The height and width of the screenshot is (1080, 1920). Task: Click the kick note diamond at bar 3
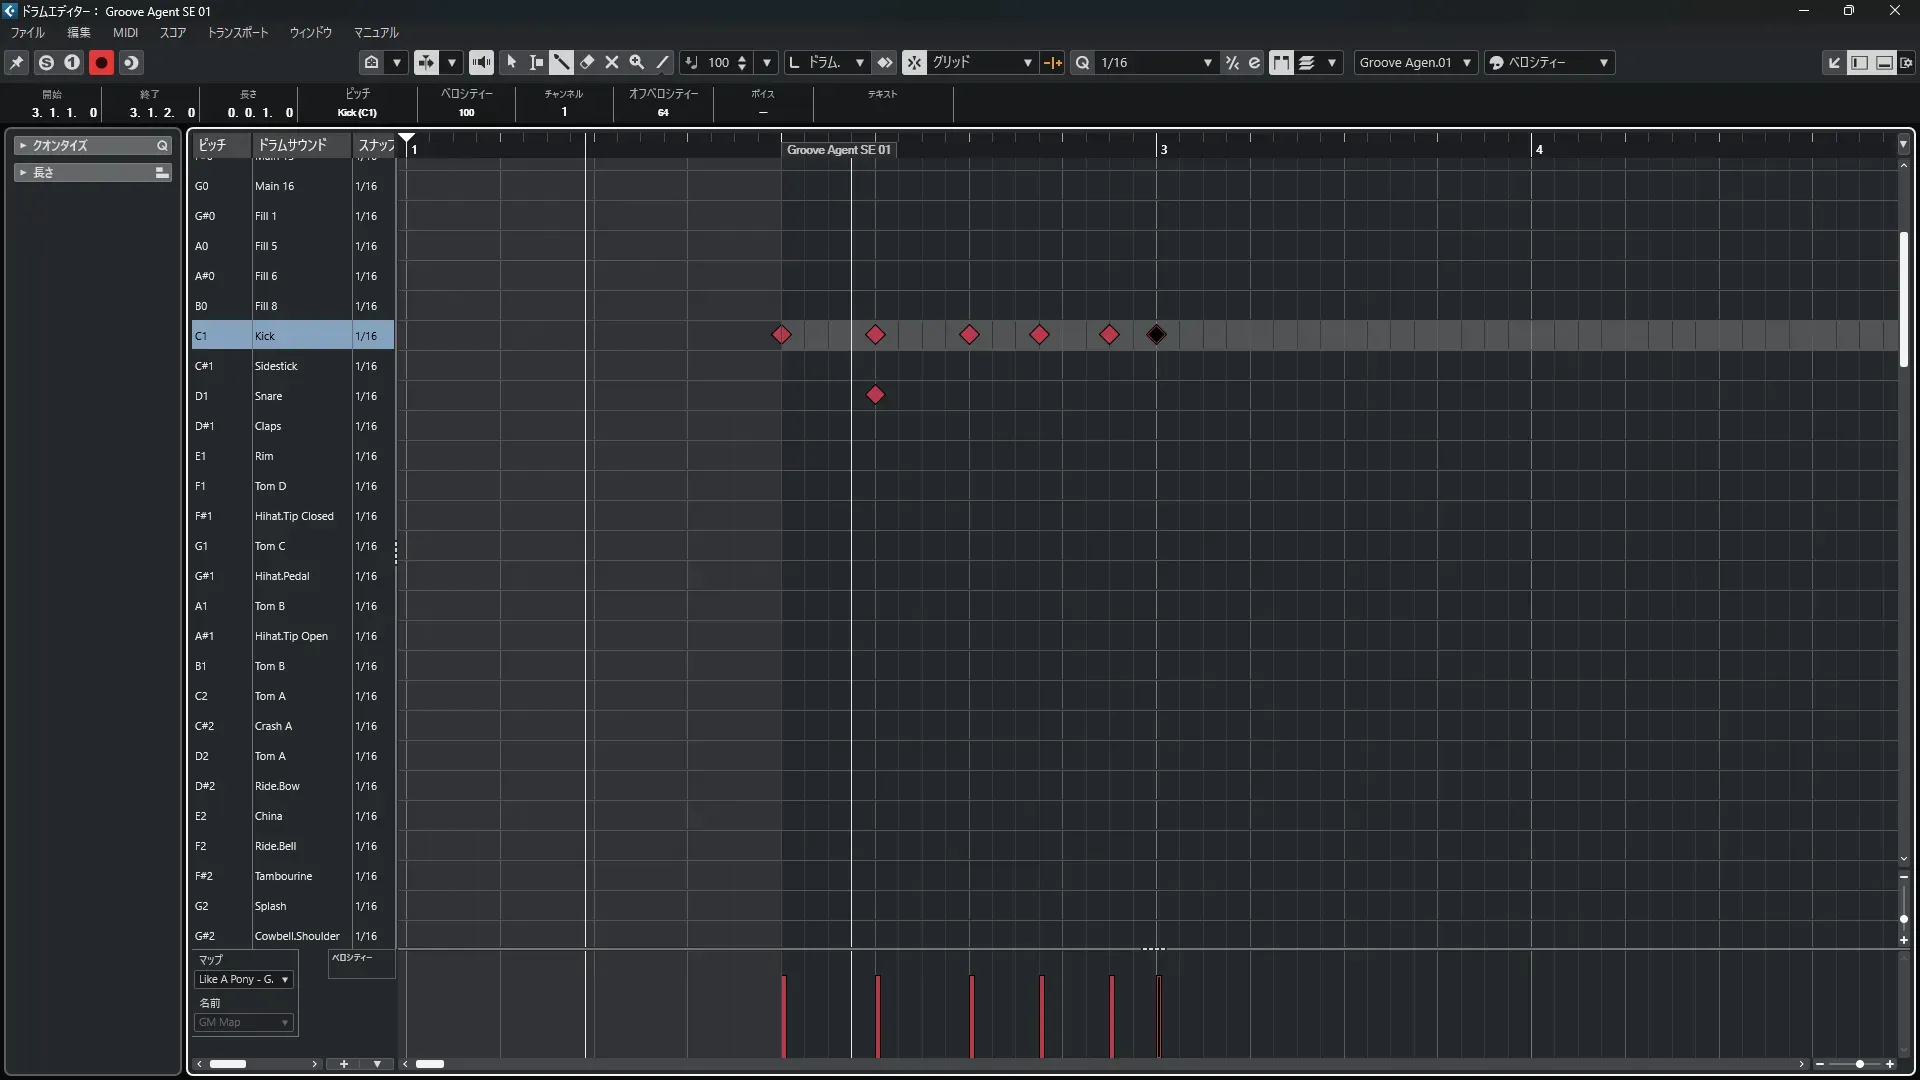(1157, 335)
